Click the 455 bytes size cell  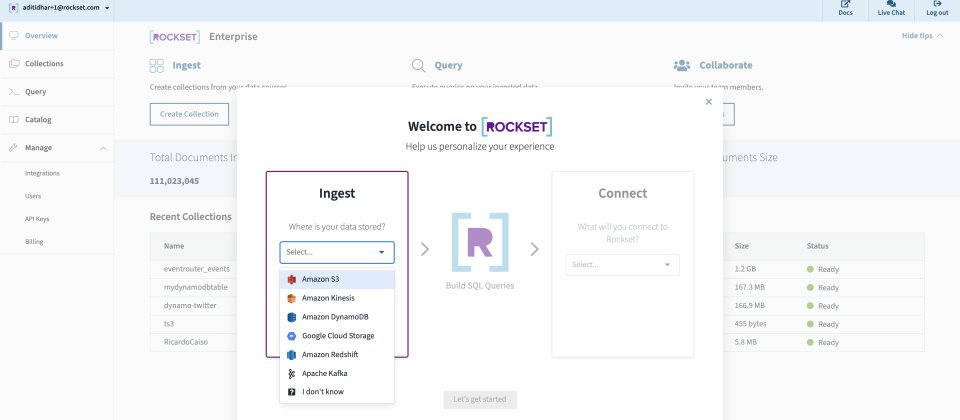point(751,324)
